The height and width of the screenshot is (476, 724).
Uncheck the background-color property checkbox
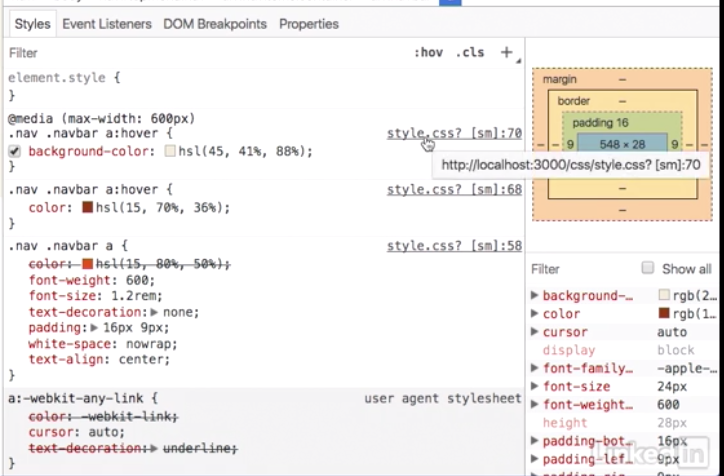[x=15, y=151]
